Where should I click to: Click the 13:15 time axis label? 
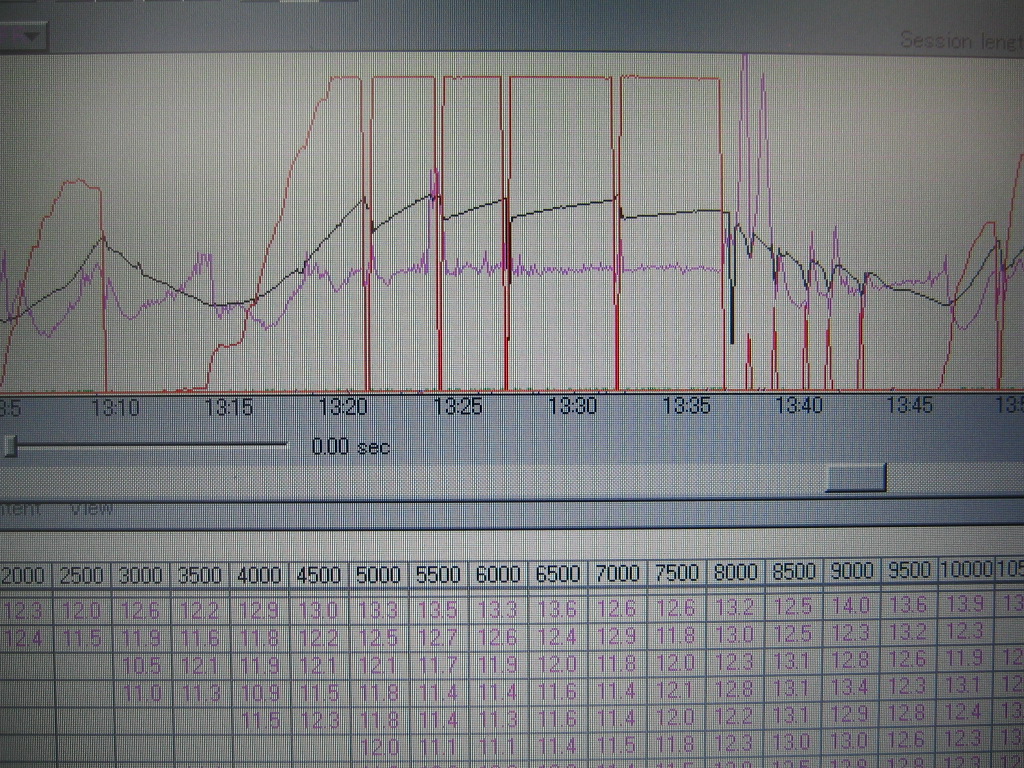pyautogui.click(x=229, y=408)
